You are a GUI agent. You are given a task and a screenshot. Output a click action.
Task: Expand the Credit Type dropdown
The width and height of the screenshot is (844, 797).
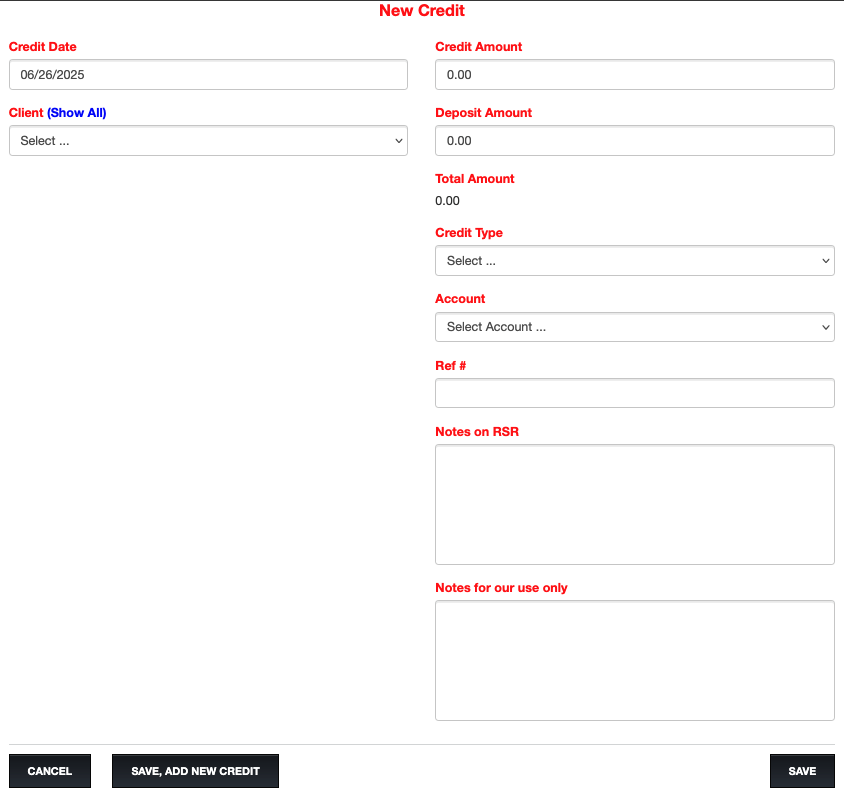(634, 261)
